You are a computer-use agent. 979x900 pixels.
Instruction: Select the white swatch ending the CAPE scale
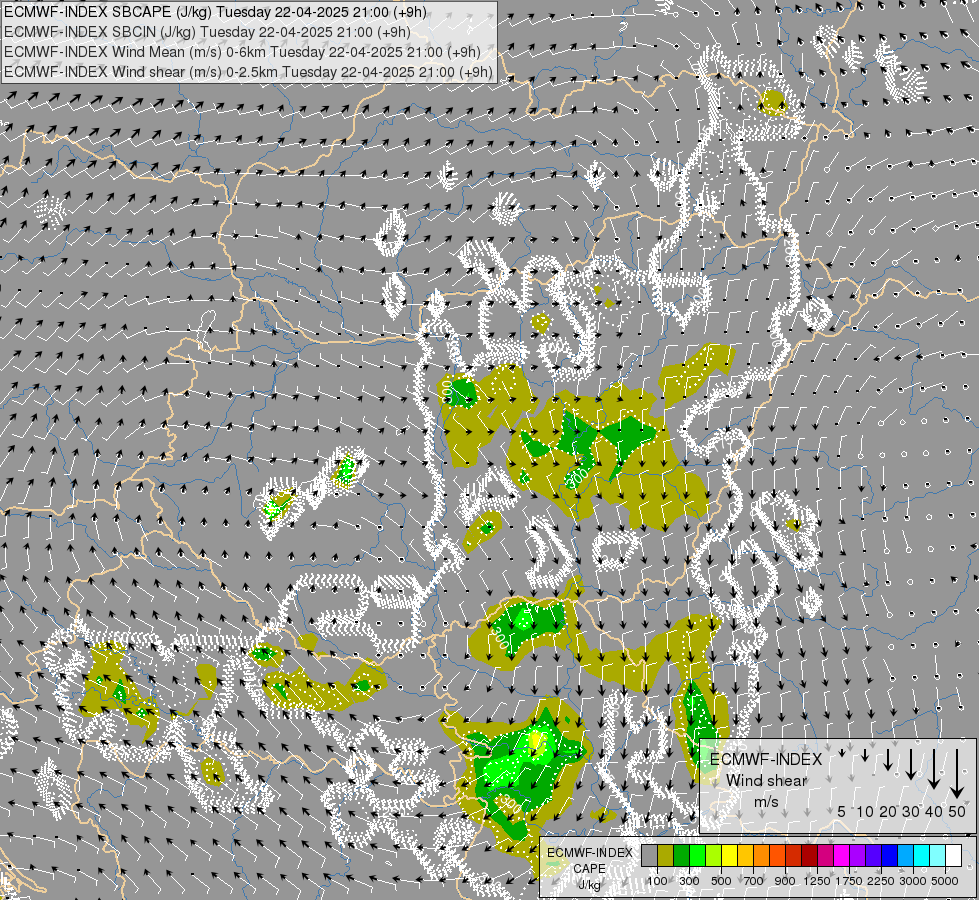pos(953,856)
